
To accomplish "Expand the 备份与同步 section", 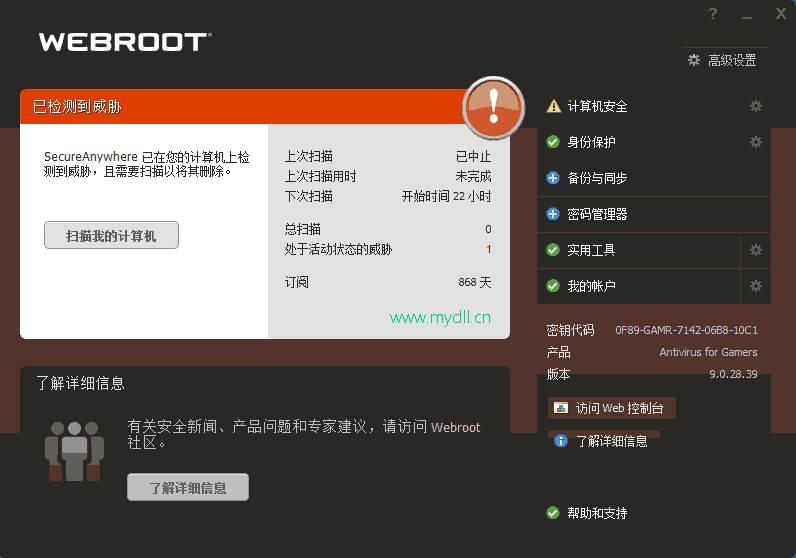I will (x=598, y=178).
